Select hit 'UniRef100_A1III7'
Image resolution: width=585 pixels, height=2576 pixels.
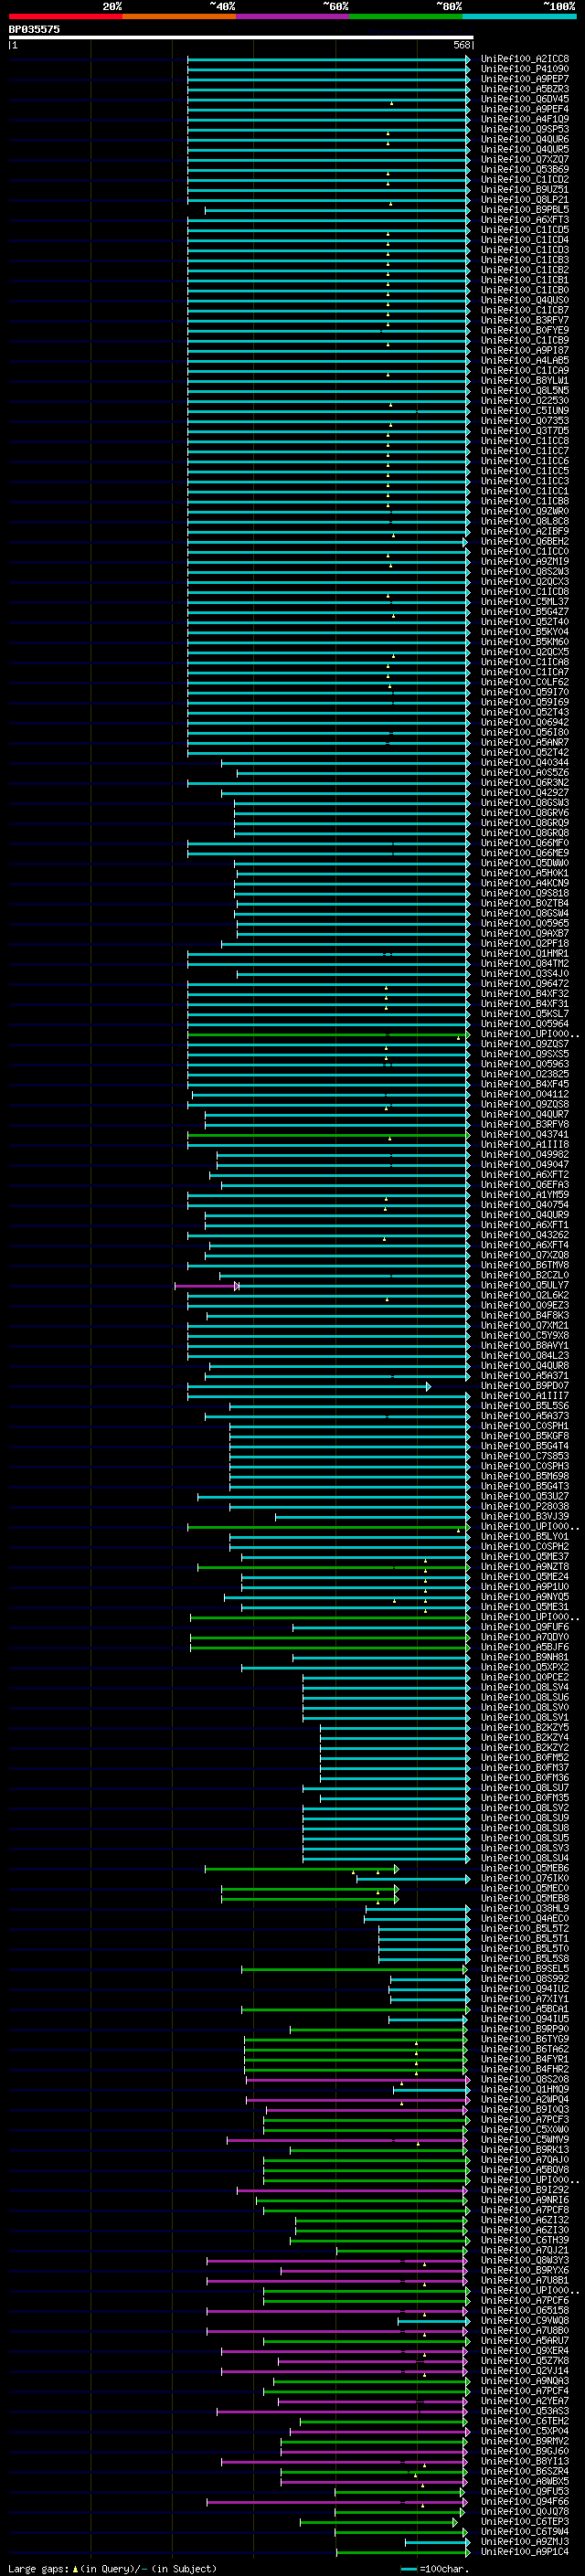point(525,1396)
